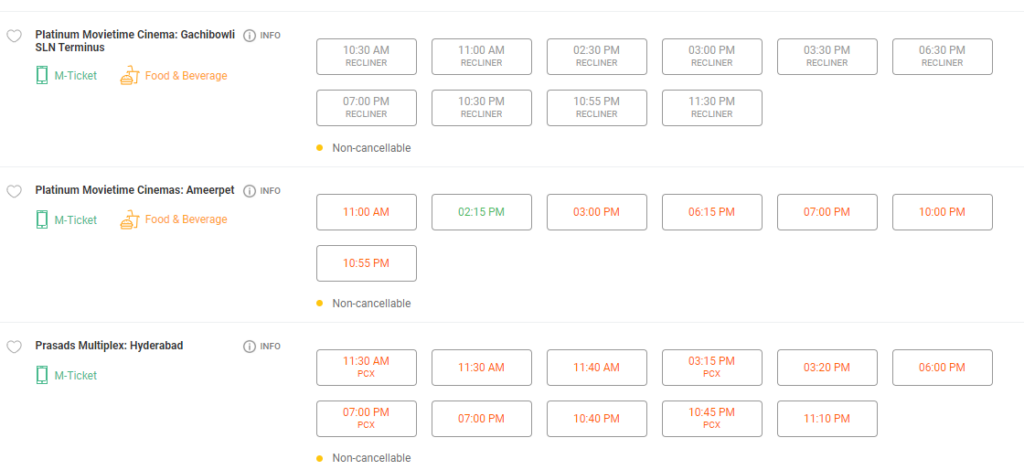The width and height of the screenshot is (1024, 470).
Task: Choose 11:10 PM show at Prasads Multiplex
Action: [826, 419]
